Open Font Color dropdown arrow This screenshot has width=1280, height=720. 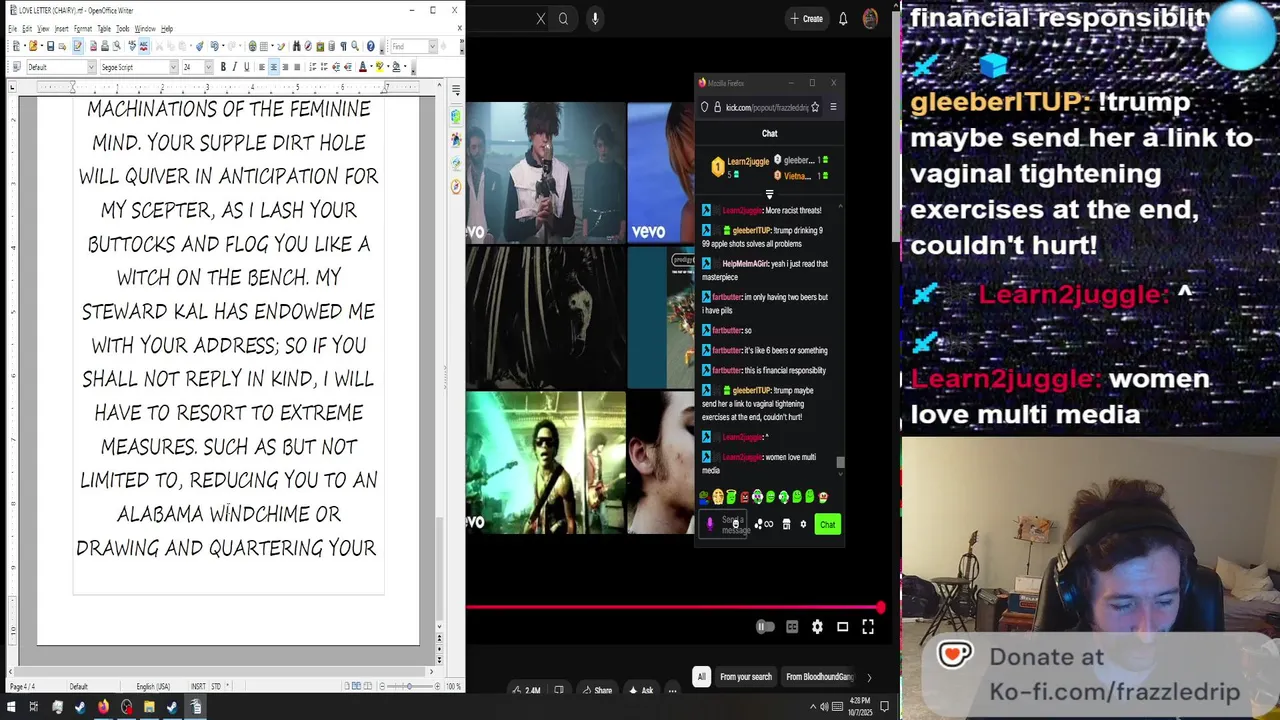tap(371, 67)
